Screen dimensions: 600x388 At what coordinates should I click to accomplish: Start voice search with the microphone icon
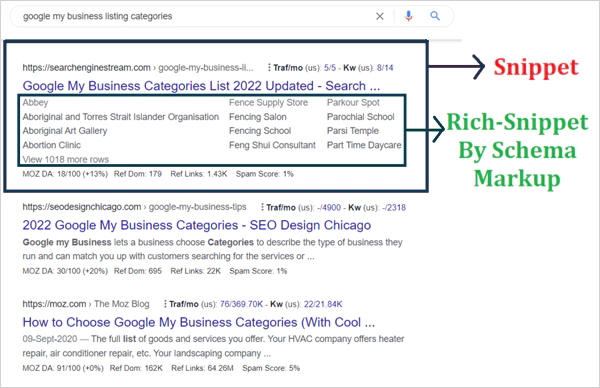409,16
